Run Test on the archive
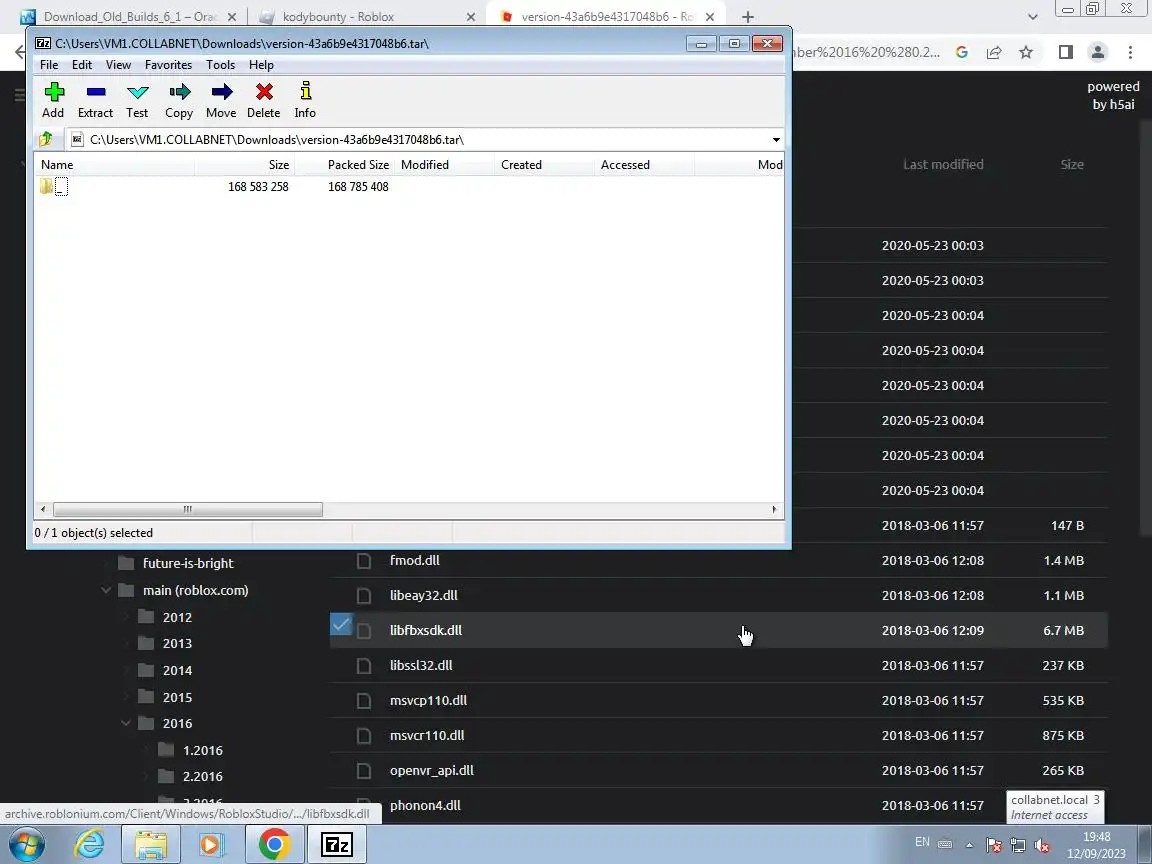This screenshot has width=1152, height=864. coord(137,100)
